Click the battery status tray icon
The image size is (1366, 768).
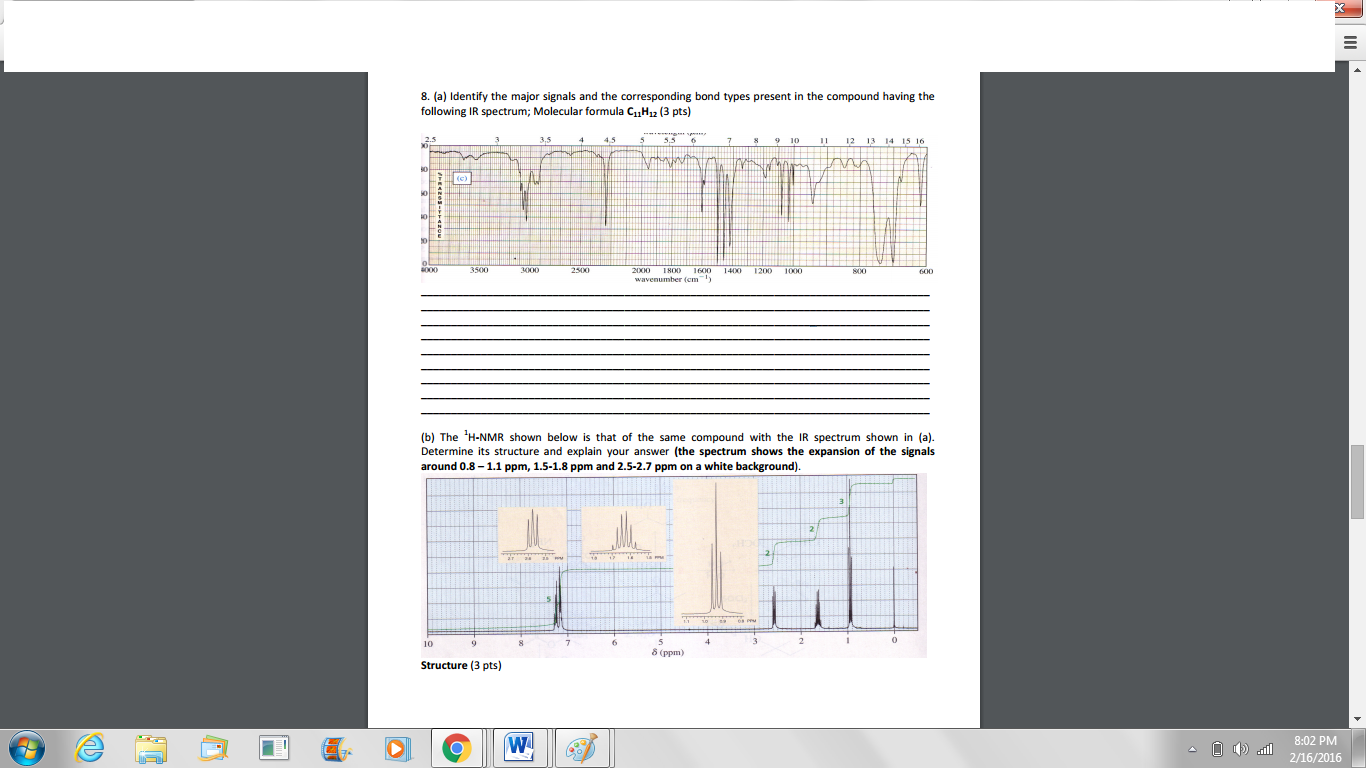[x=1217, y=749]
